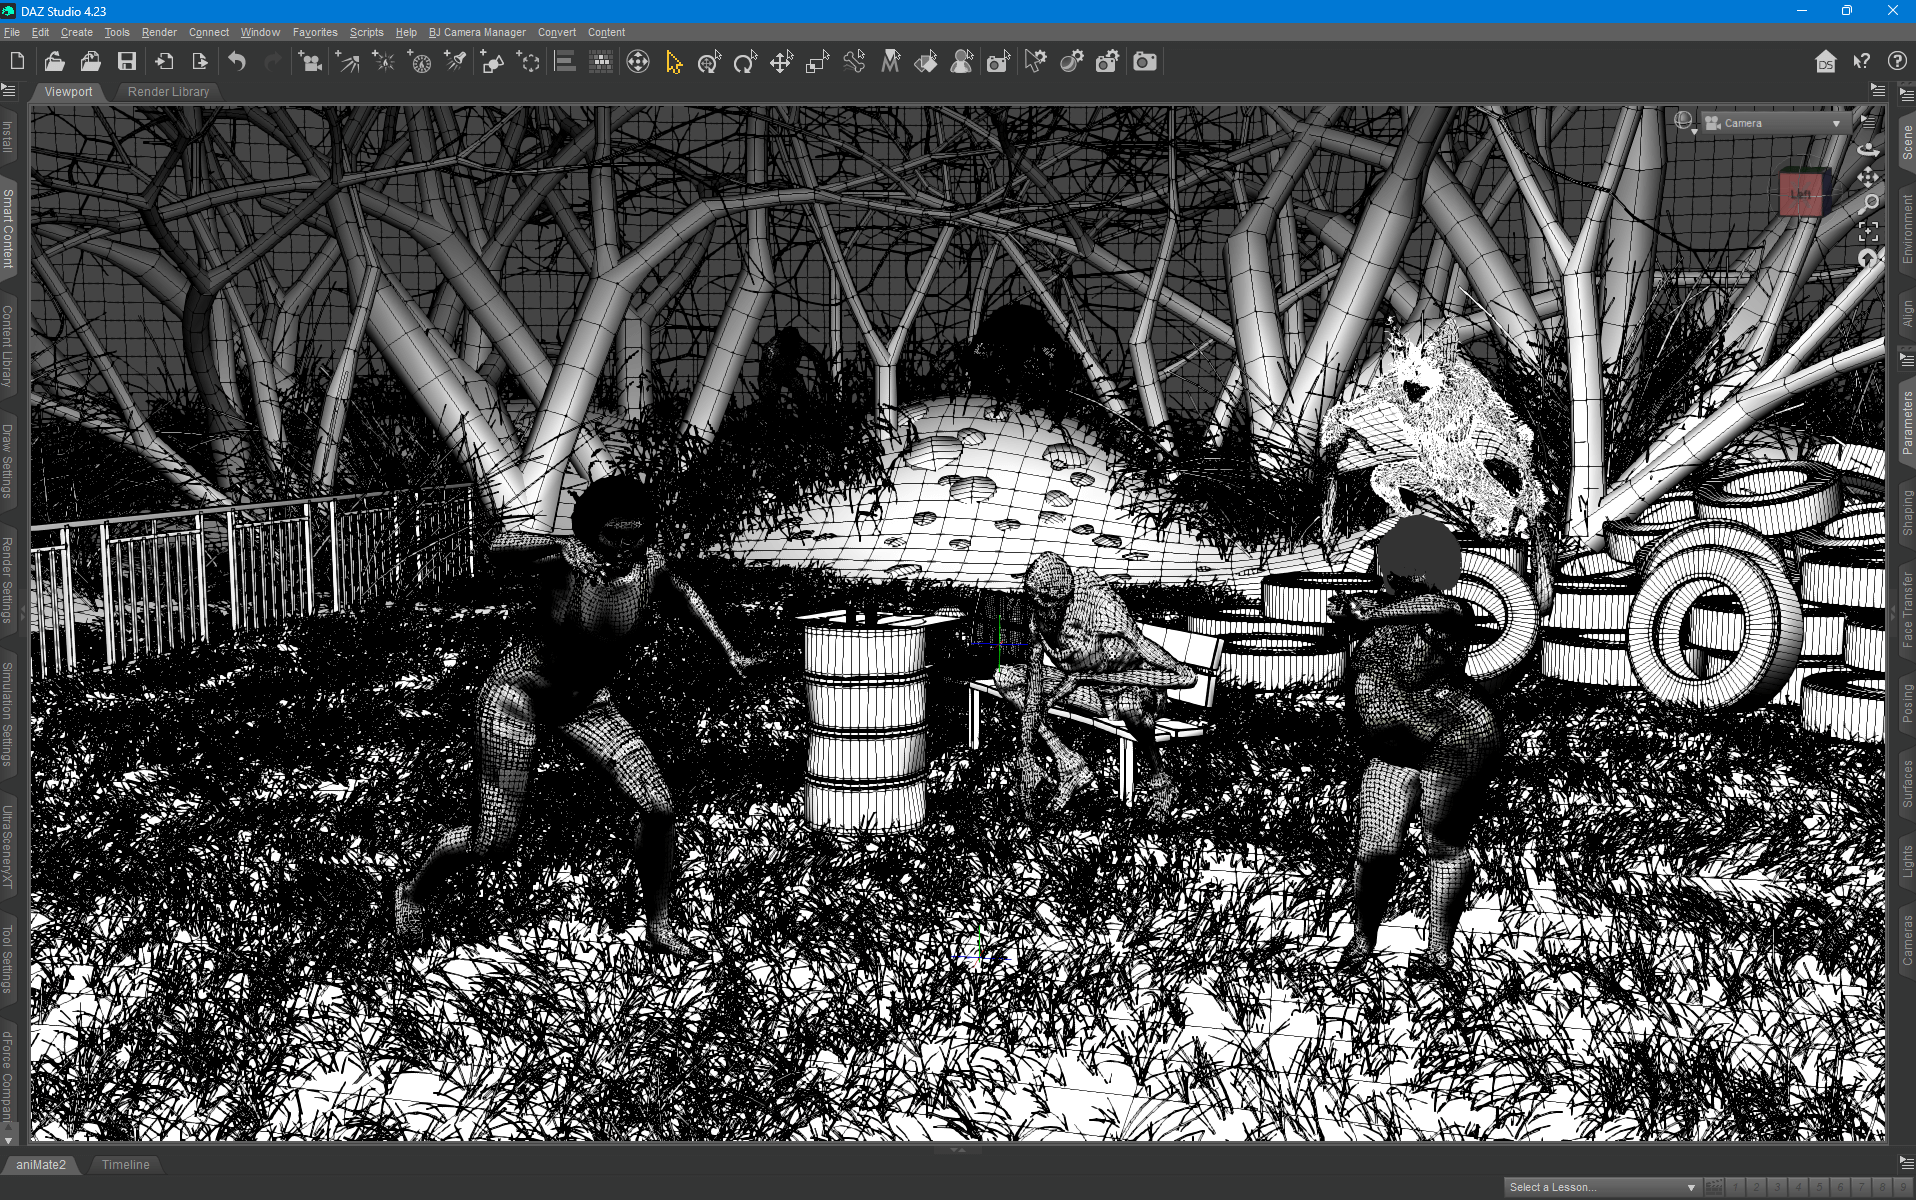Click the zoom magnifier control in viewport
1916x1202 pixels.
pyautogui.click(x=1867, y=204)
